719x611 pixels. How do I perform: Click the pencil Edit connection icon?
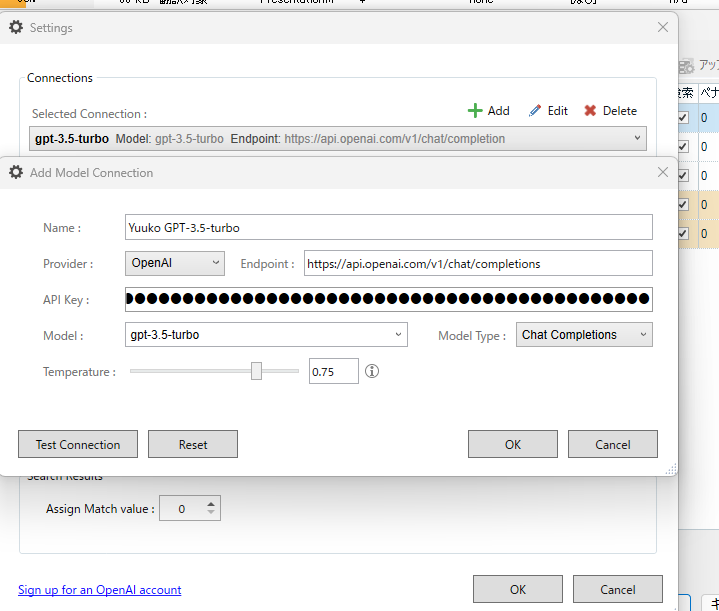[x=535, y=111]
